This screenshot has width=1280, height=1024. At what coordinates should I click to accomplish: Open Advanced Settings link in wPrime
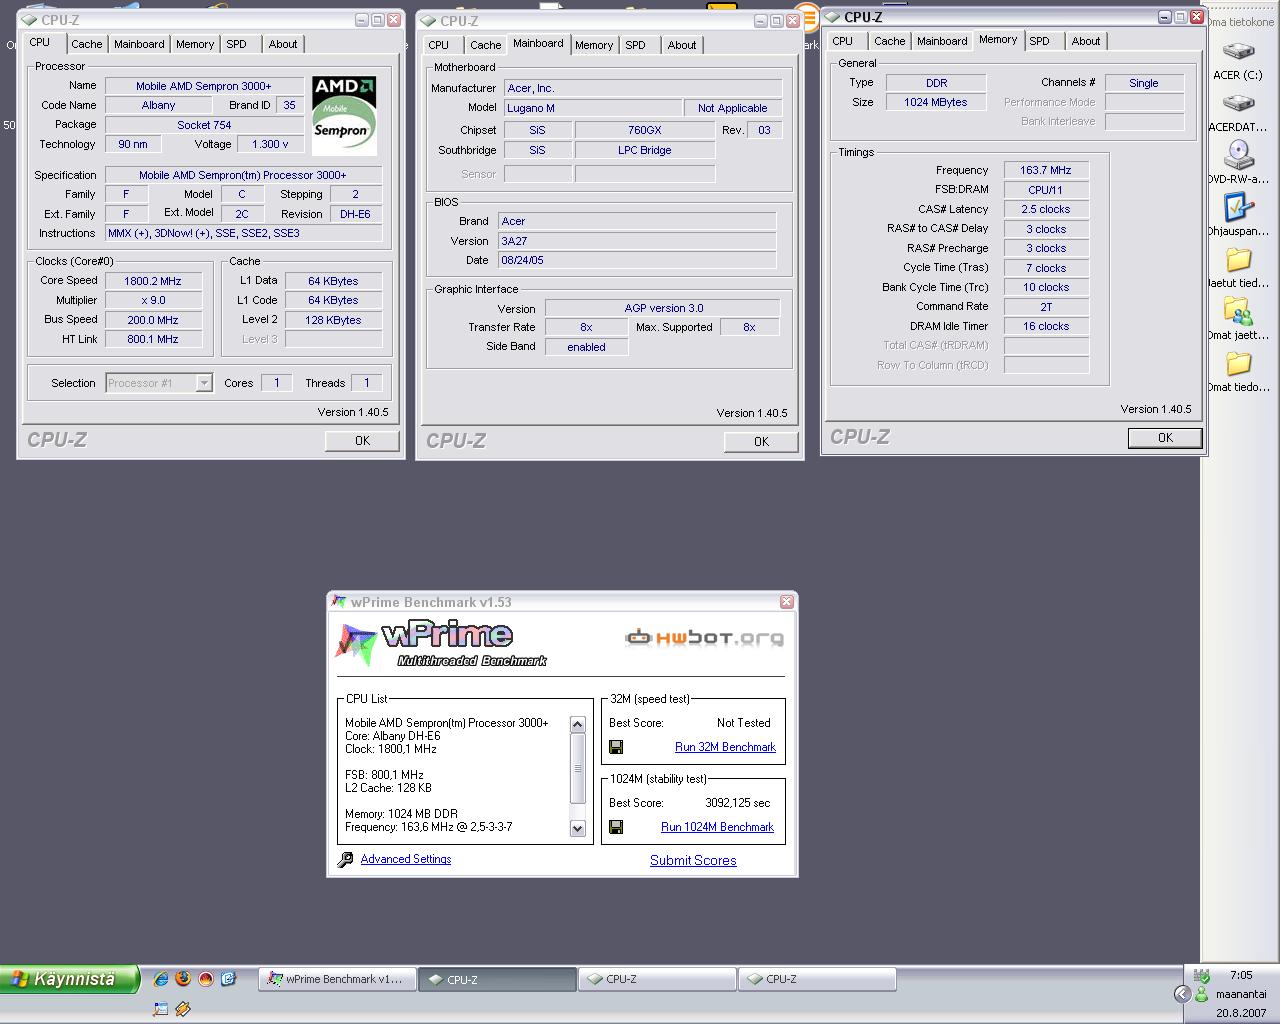coord(406,859)
